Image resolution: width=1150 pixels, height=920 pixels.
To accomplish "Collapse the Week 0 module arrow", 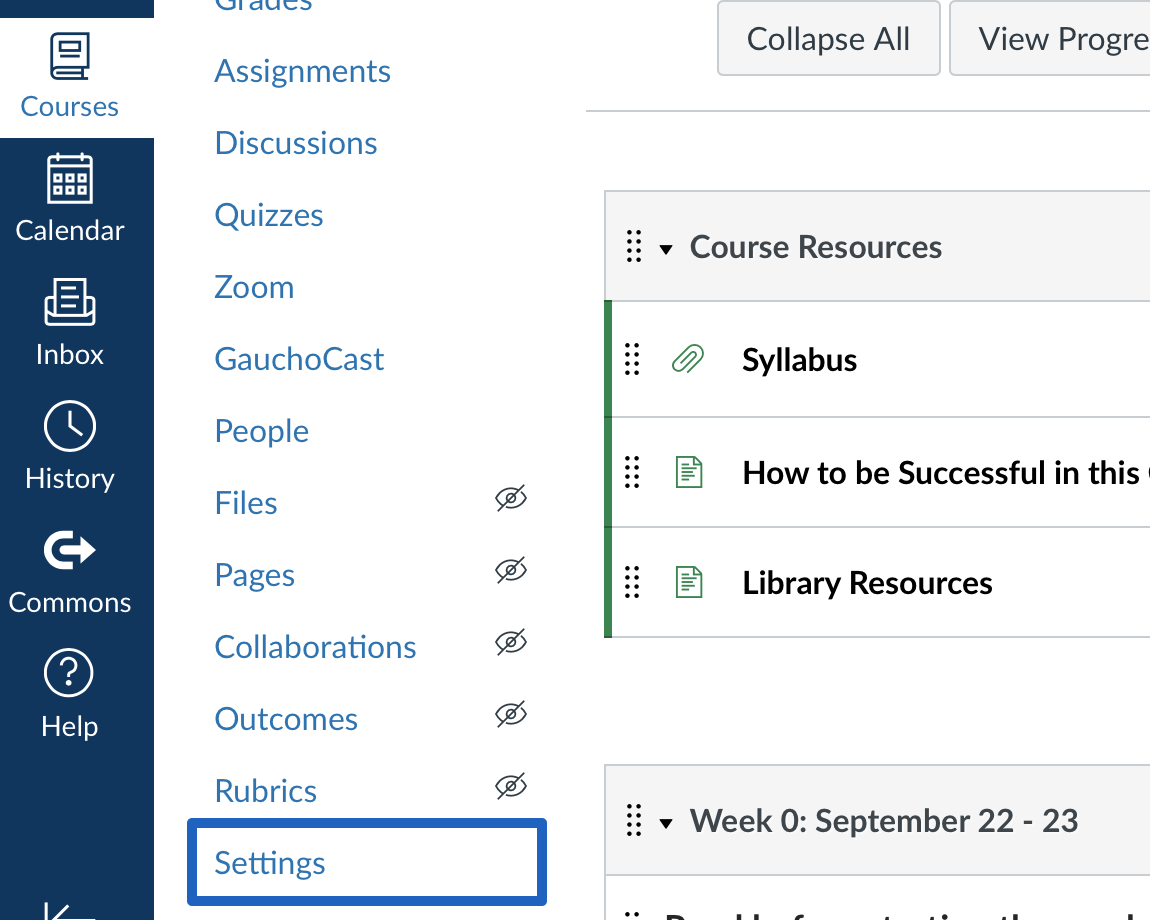I will (666, 823).
